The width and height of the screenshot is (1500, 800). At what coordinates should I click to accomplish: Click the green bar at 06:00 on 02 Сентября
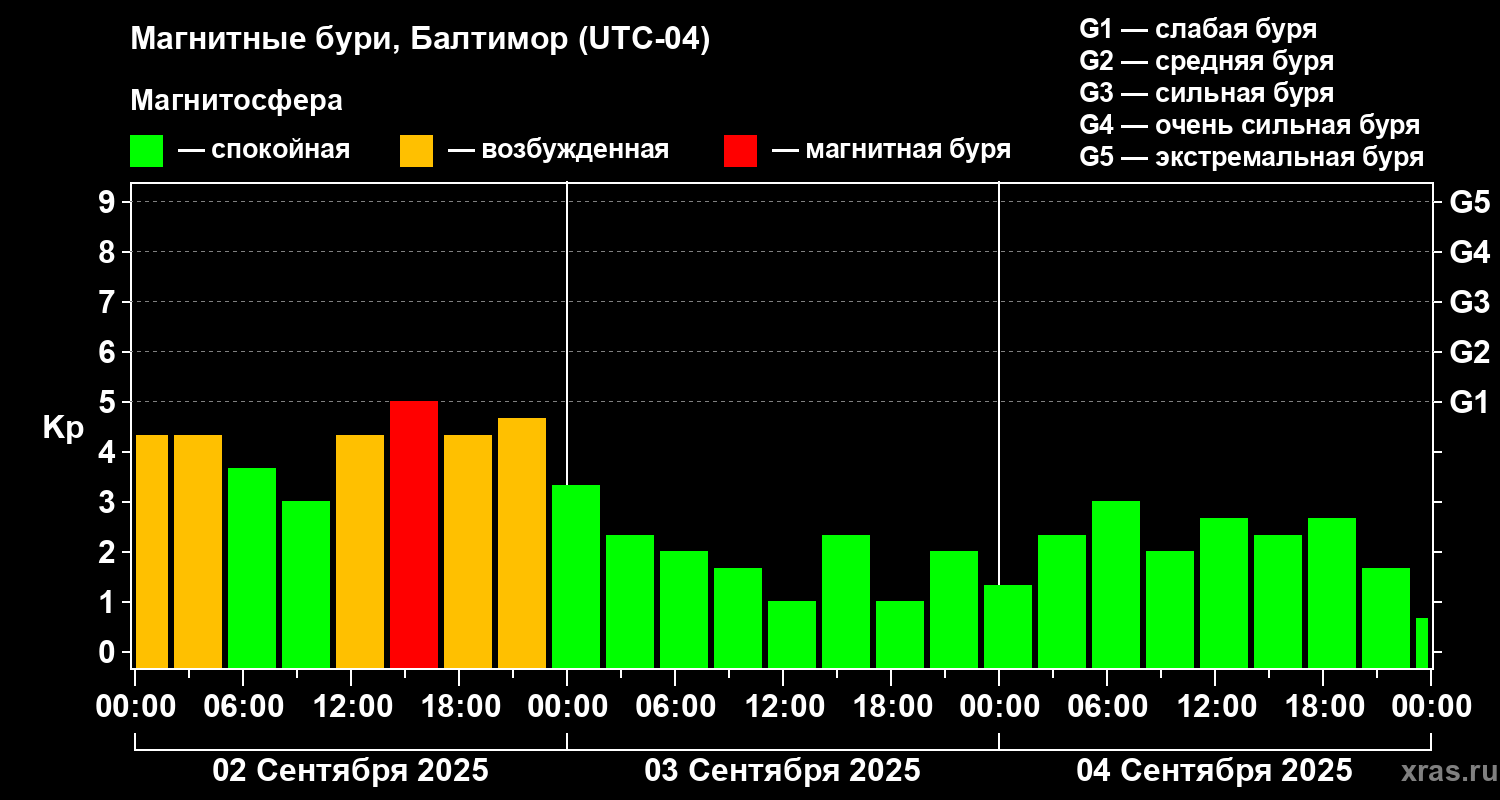click(252, 568)
